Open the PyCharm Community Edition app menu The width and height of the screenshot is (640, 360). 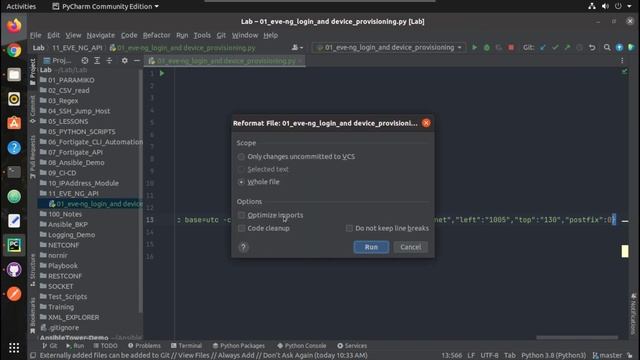point(106,6)
